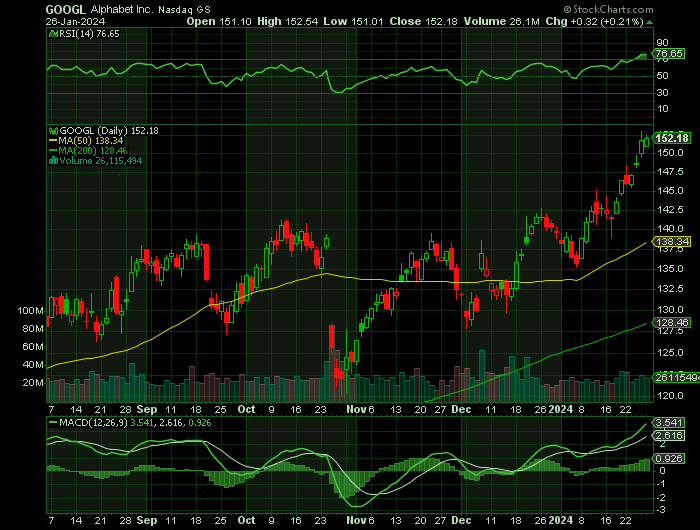Click Oct on the MACD panel's date axis
This screenshot has width=700, height=530.
click(x=246, y=521)
